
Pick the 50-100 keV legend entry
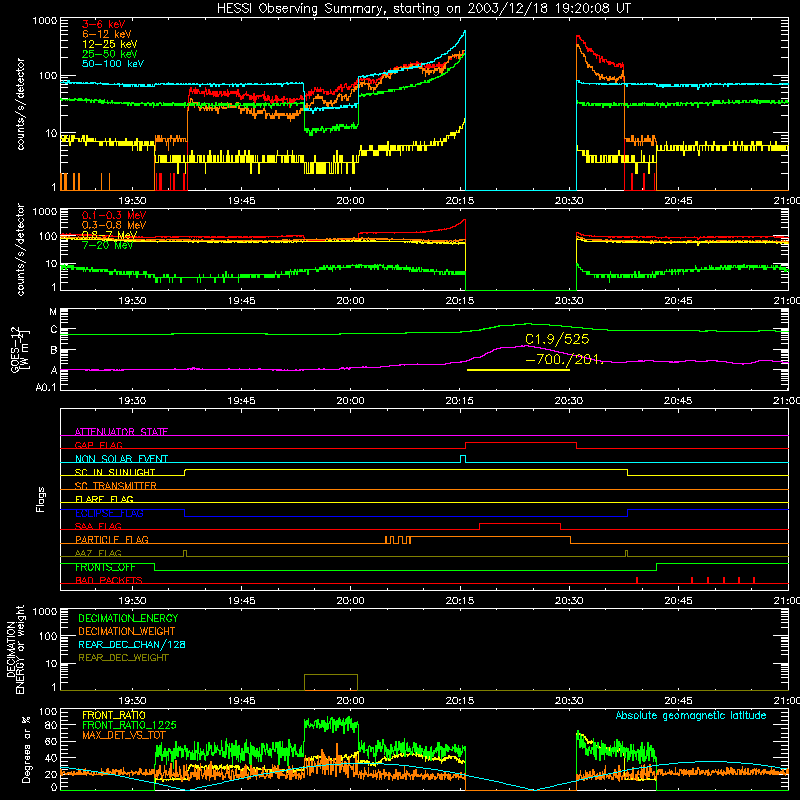point(113,64)
